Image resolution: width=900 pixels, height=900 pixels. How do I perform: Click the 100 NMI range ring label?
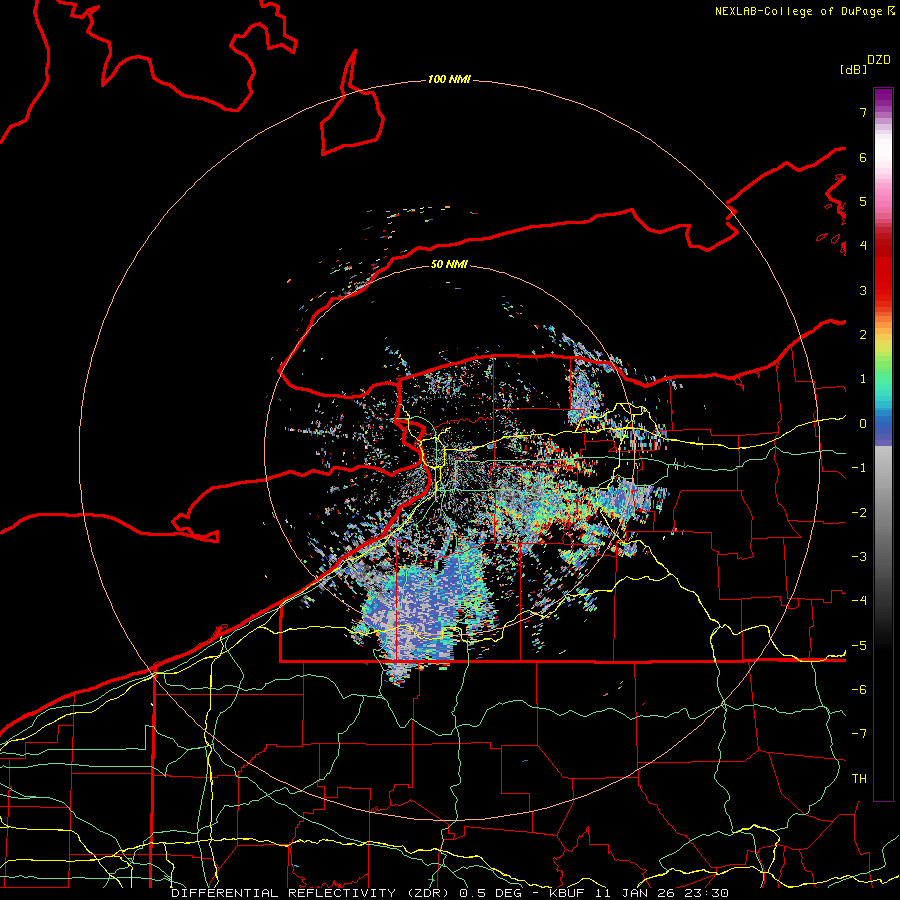tap(449, 79)
